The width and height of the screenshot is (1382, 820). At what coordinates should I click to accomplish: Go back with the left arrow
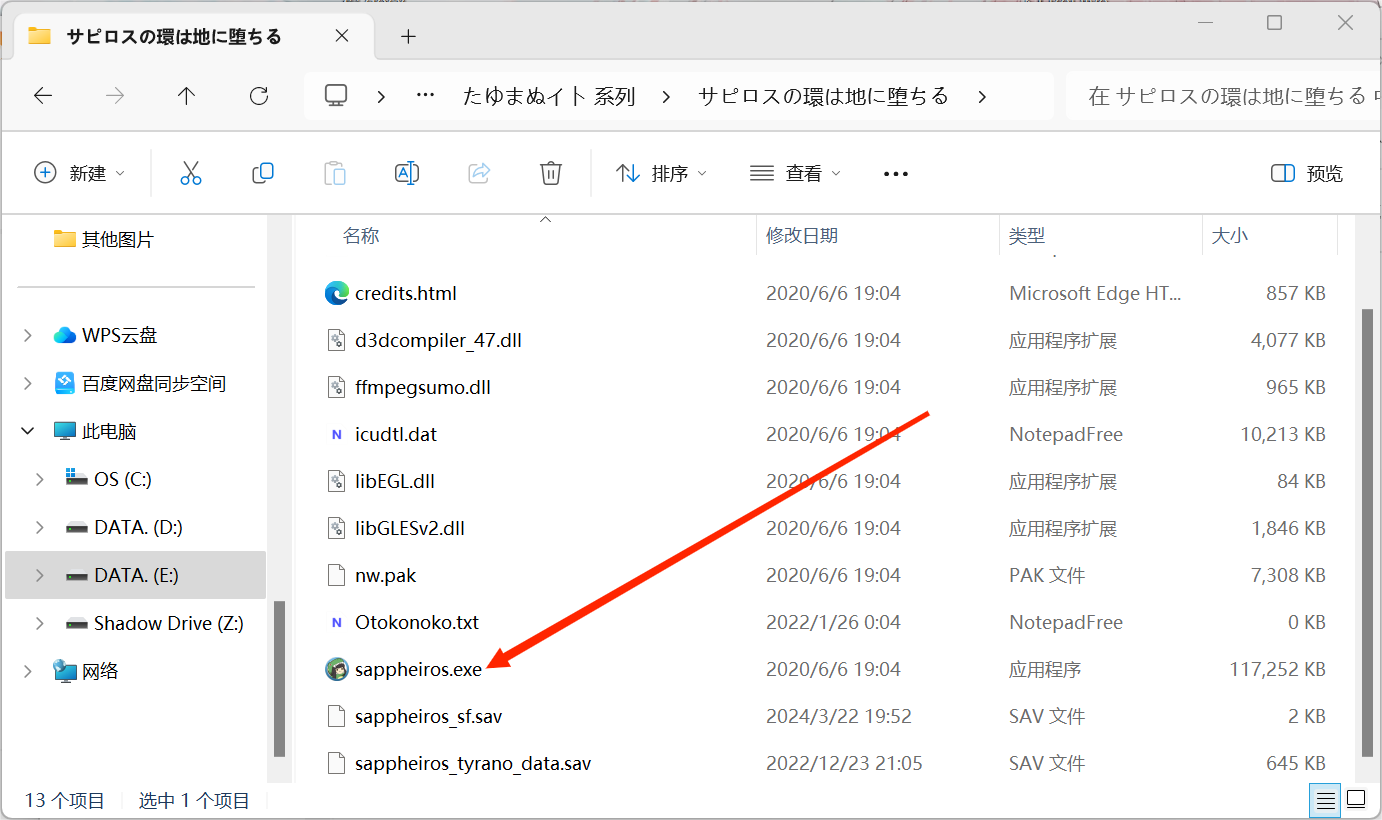pyautogui.click(x=43, y=96)
